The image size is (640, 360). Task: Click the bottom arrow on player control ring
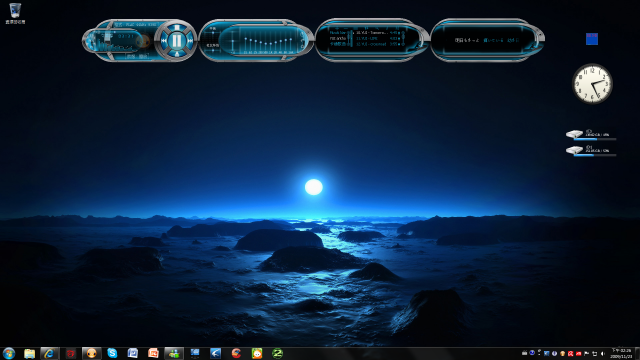177,54
